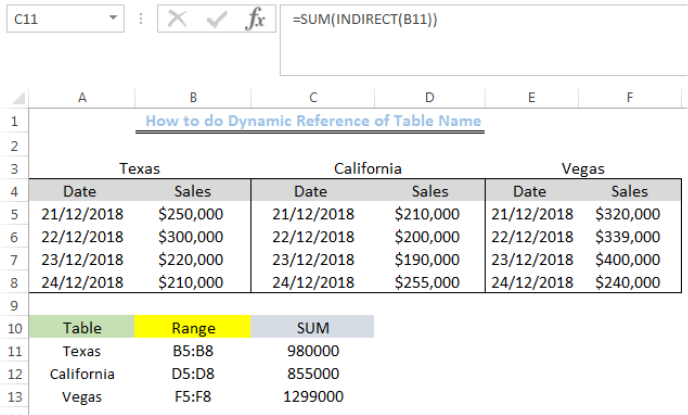Viewport: 688px width, 415px height.
Task: Select column C header
Action: 313,97
